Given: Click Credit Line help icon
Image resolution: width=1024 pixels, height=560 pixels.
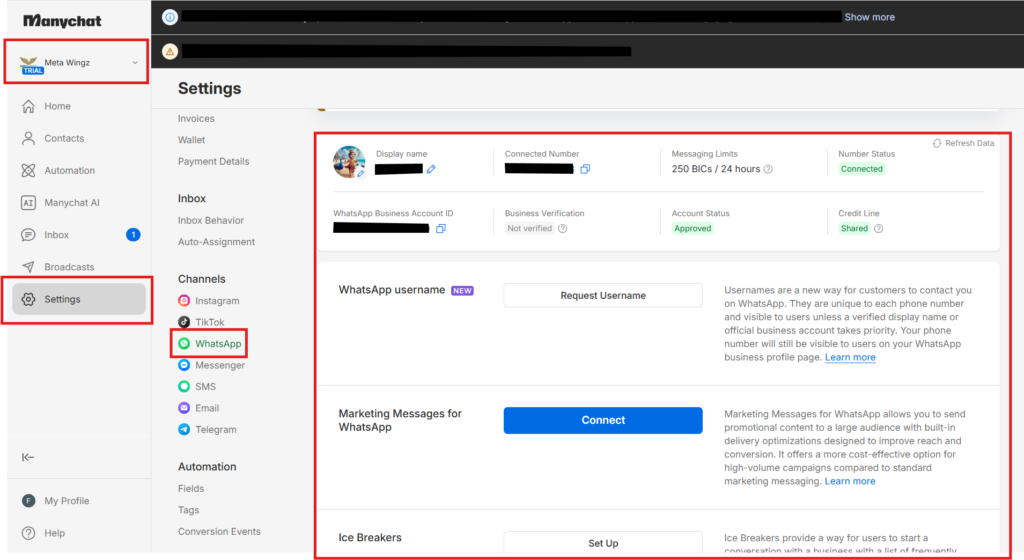Looking at the screenshot, I should coord(879,228).
